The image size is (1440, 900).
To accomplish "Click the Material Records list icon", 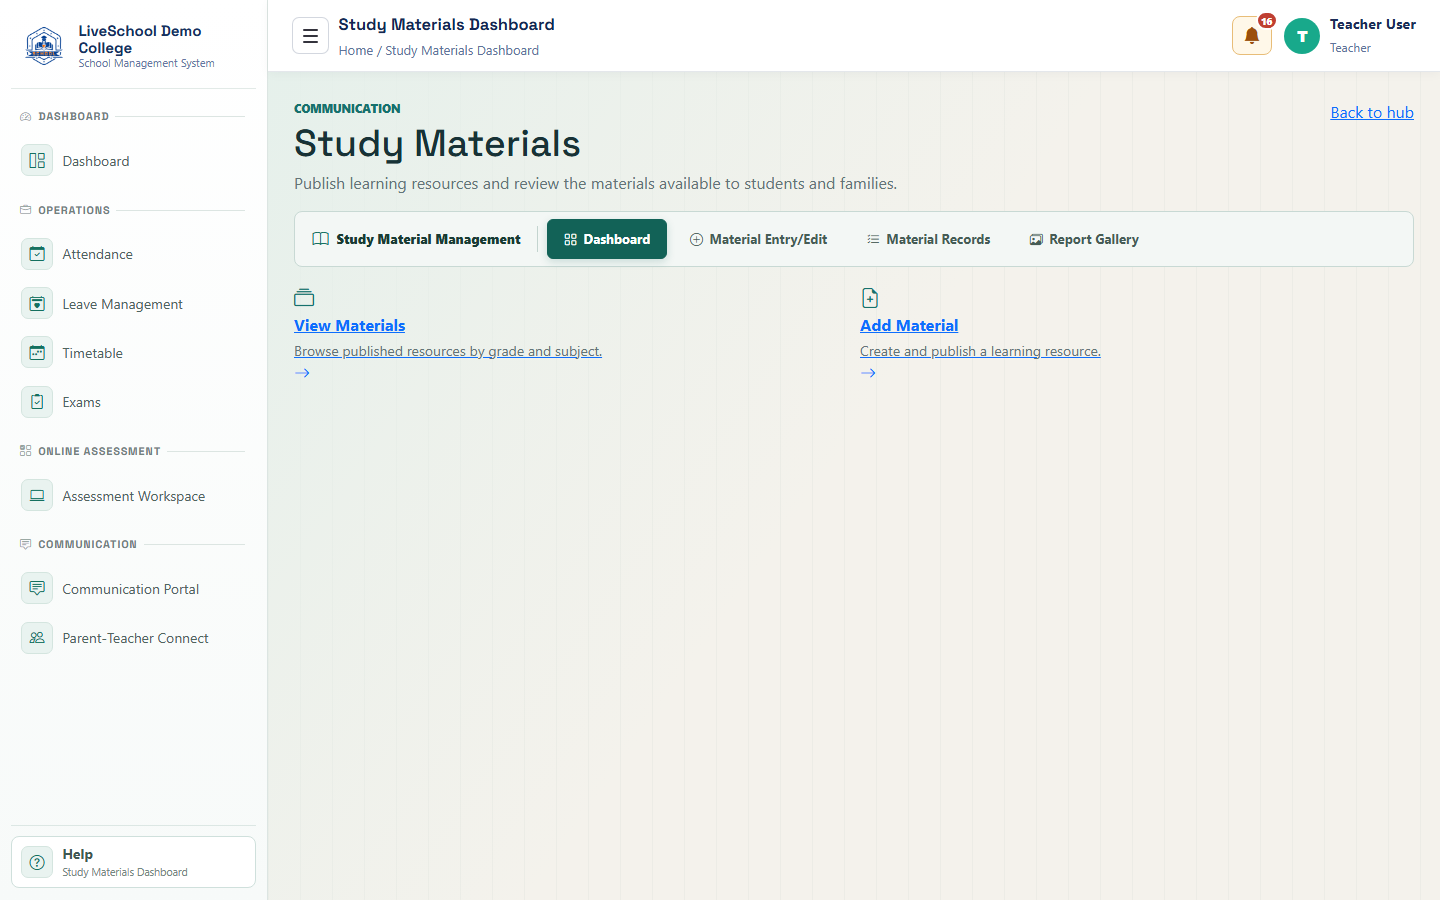I will (x=873, y=239).
